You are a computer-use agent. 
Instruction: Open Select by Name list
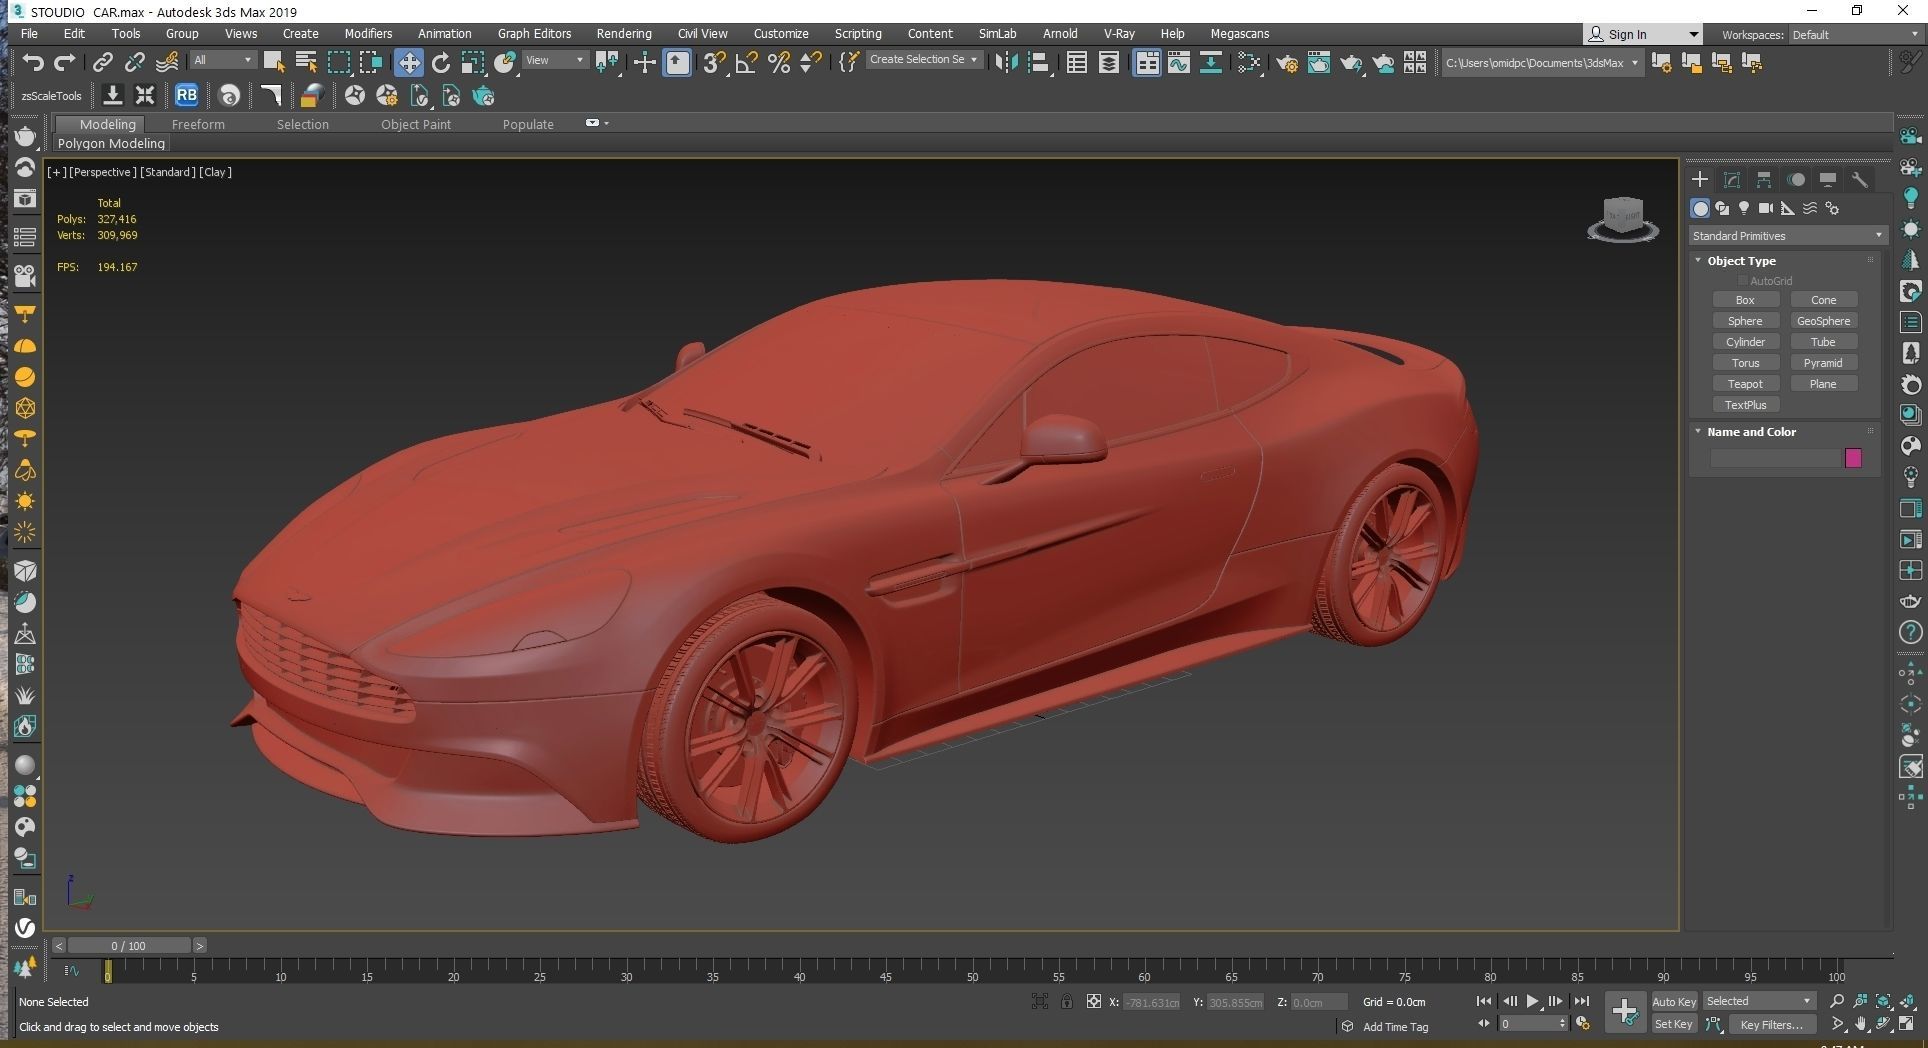[x=306, y=62]
